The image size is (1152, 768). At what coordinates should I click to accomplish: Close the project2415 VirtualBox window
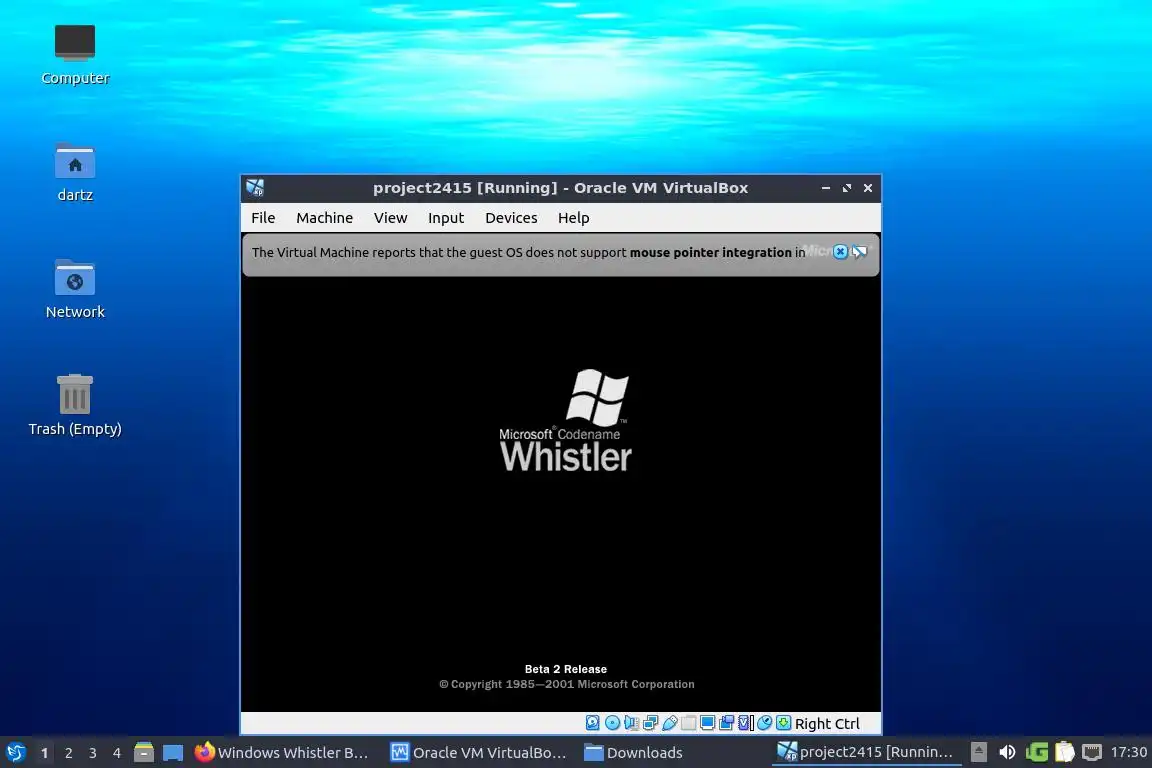click(x=868, y=188)
